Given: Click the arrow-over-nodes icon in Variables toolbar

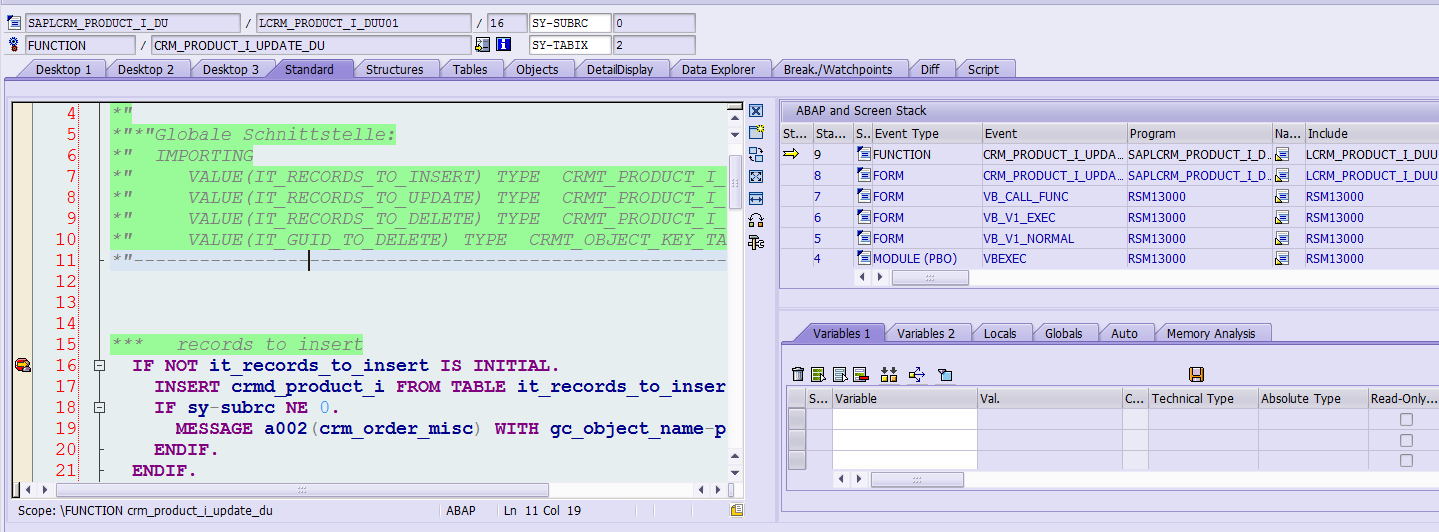Looking at the screenshot, I should pos(917,374).
